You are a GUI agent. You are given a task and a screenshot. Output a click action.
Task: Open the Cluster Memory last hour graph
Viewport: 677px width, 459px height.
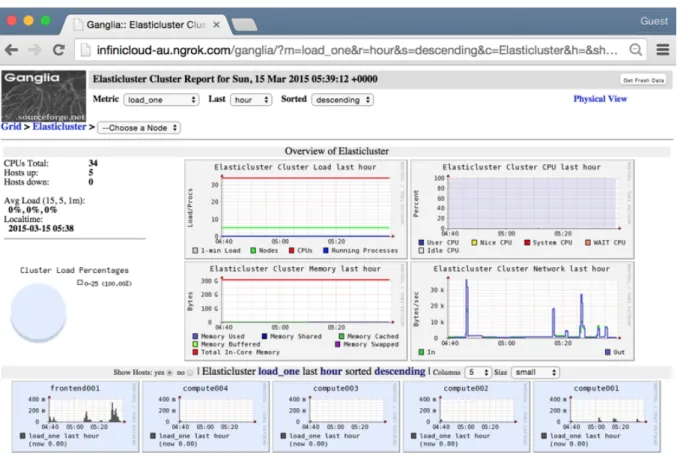click(296, 311)
